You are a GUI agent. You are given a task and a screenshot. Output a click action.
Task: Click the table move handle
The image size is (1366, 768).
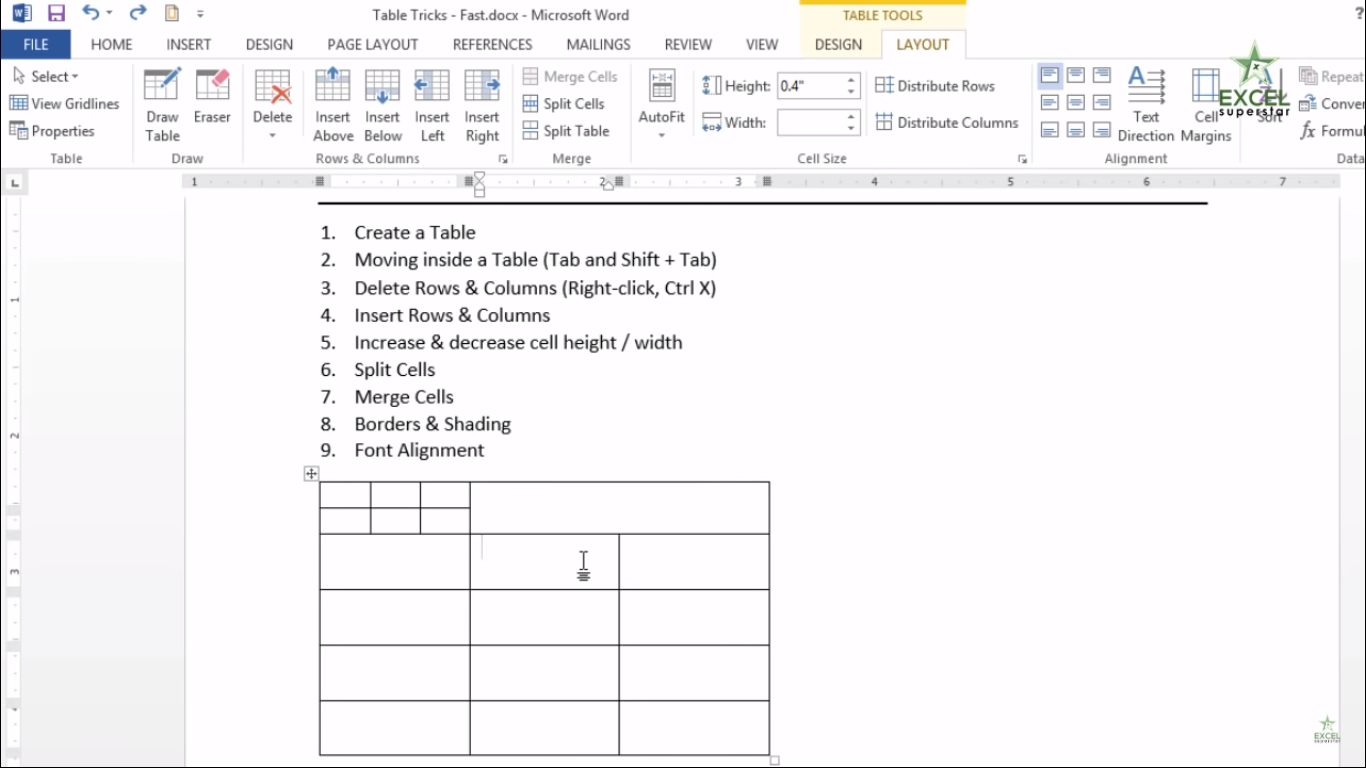(311, 474)
